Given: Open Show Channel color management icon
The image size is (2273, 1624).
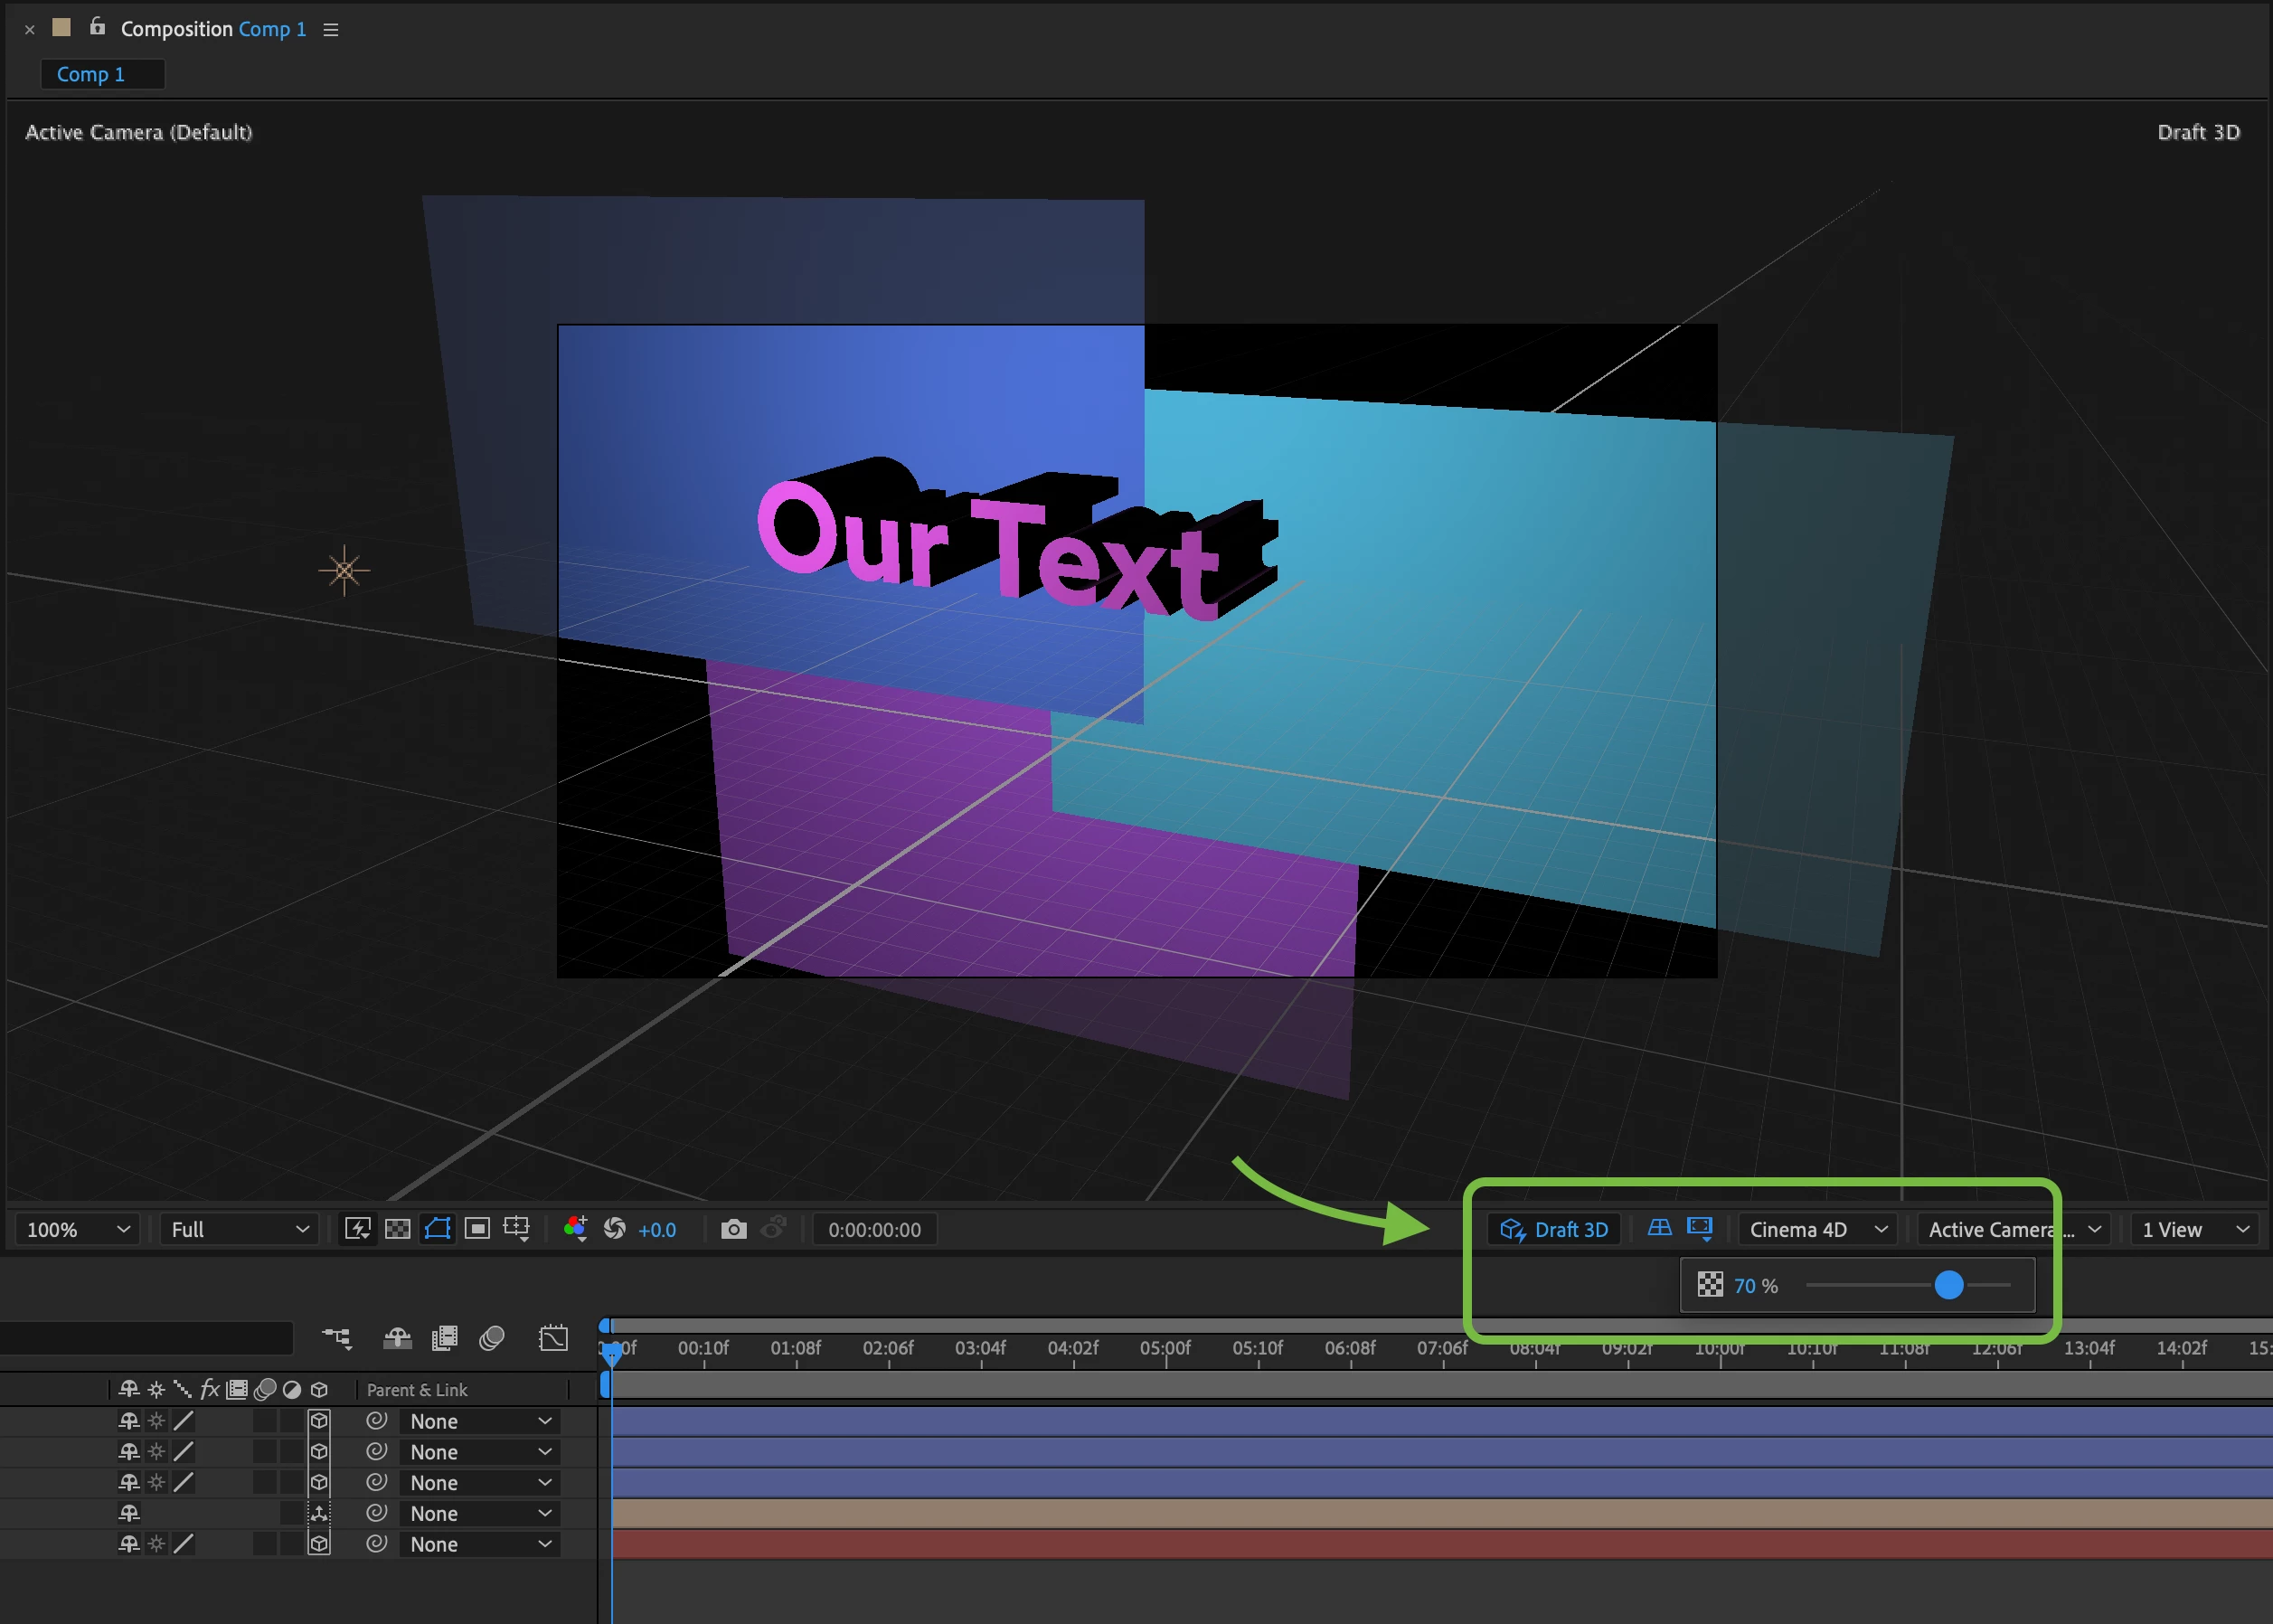Looking at the screenshot, I should 575,1229.
